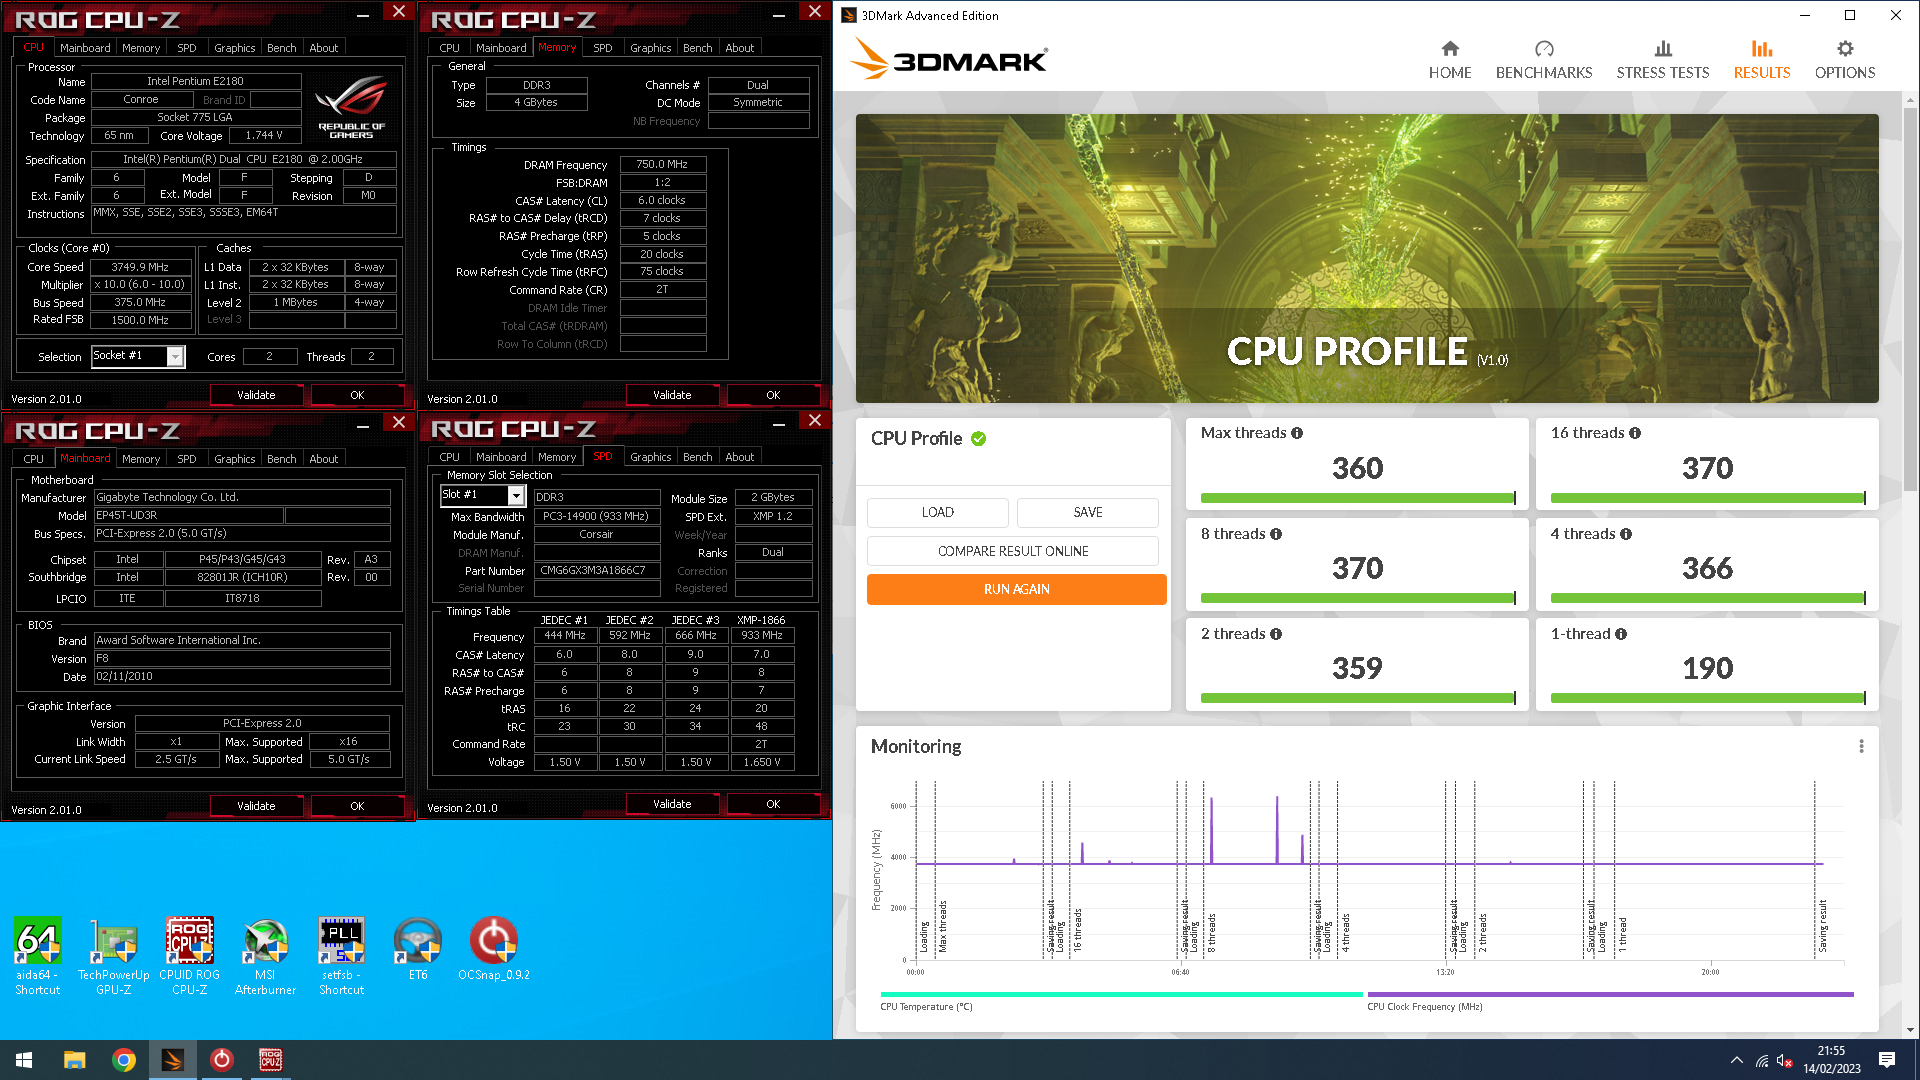
Task: Open OCSnap_0.9.2 desktop icon
Action: point(493,948)
